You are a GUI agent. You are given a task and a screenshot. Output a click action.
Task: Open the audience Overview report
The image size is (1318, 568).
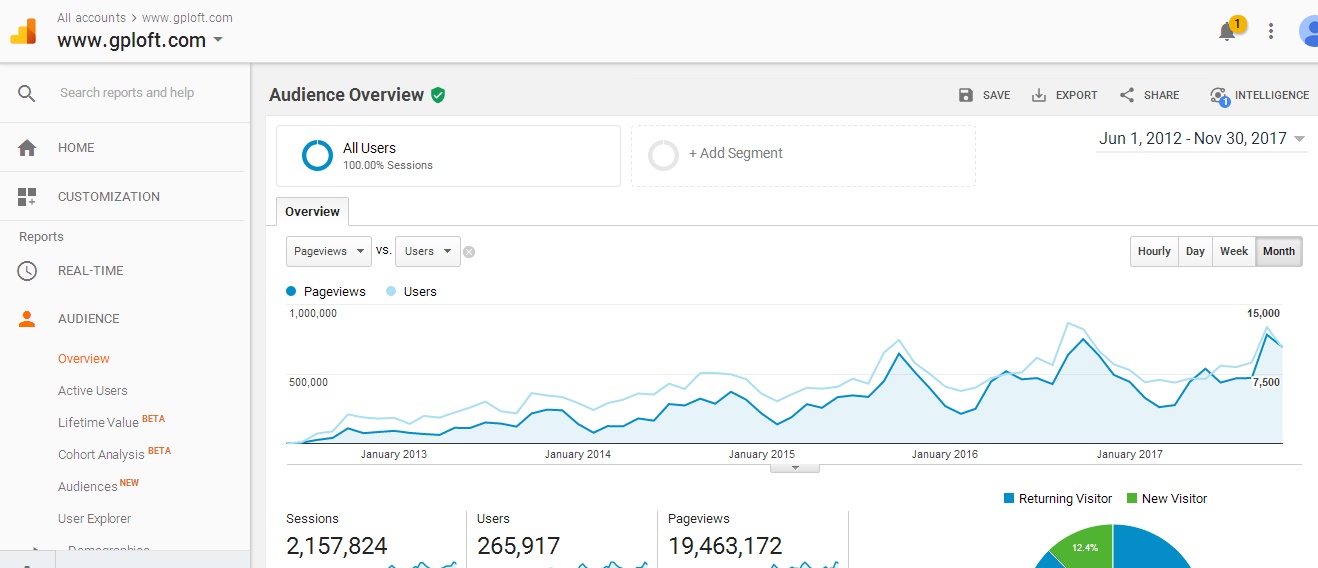pyautogui.click(x=84, y=359)
